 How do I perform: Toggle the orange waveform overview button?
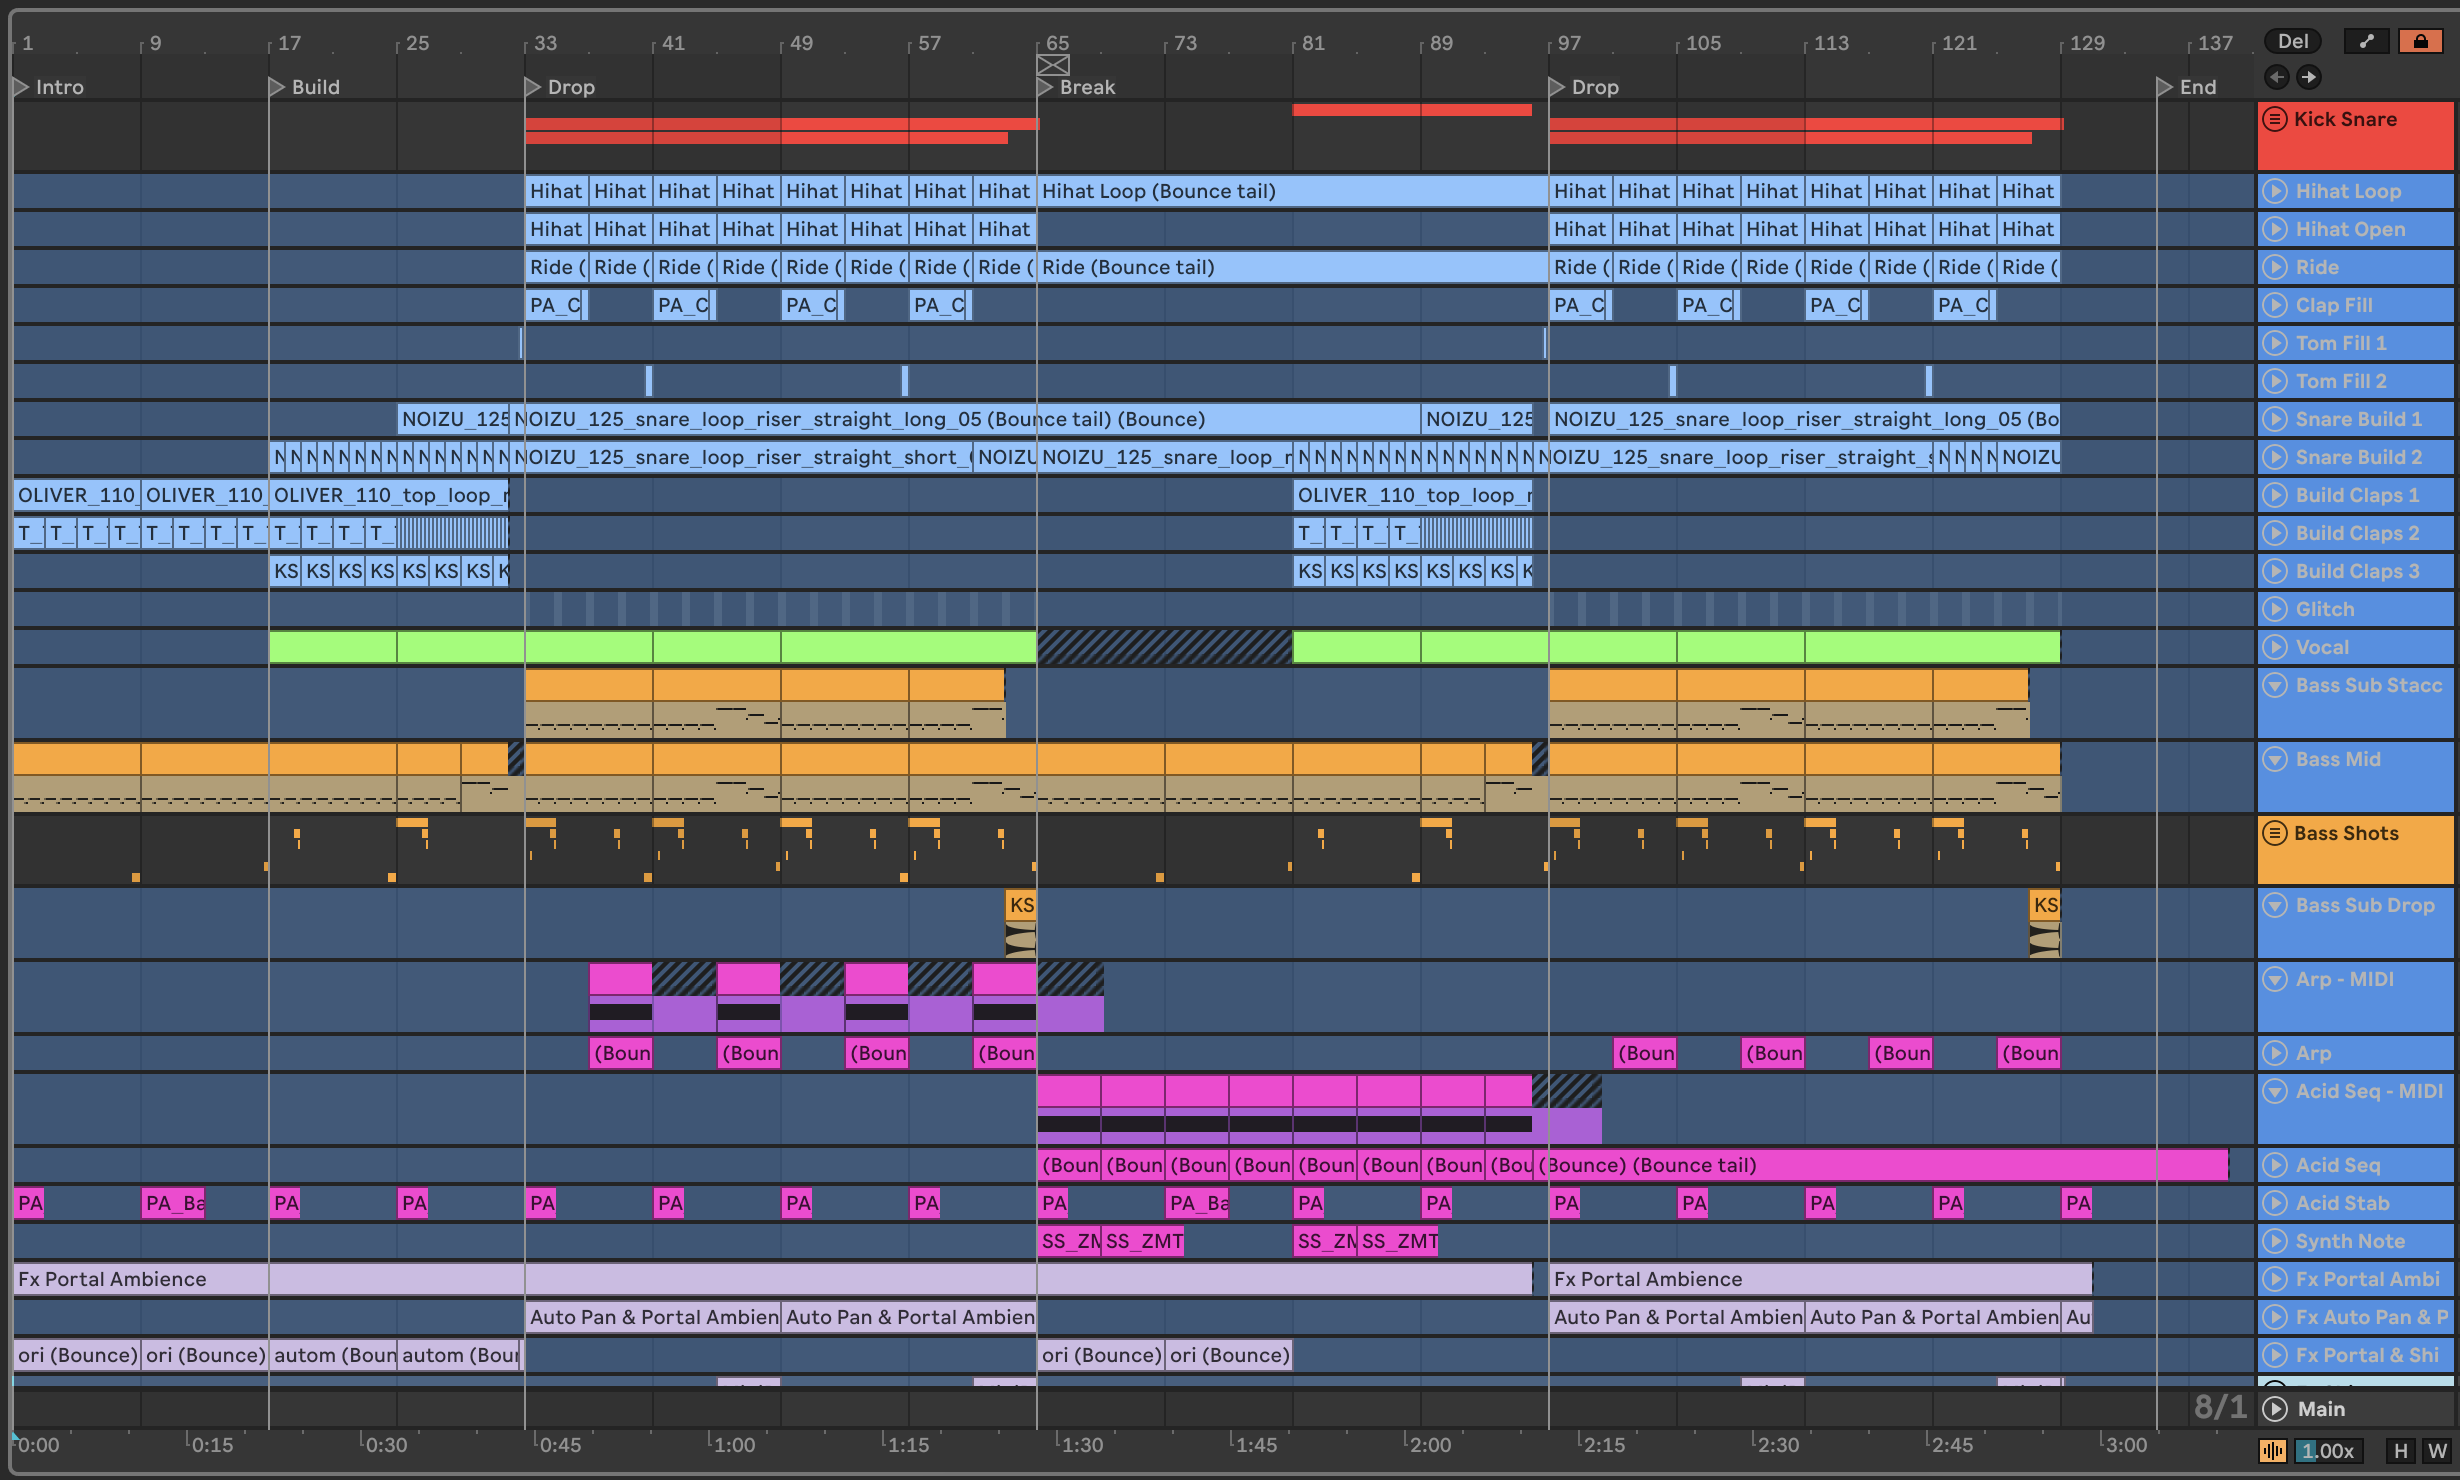2272,1451
